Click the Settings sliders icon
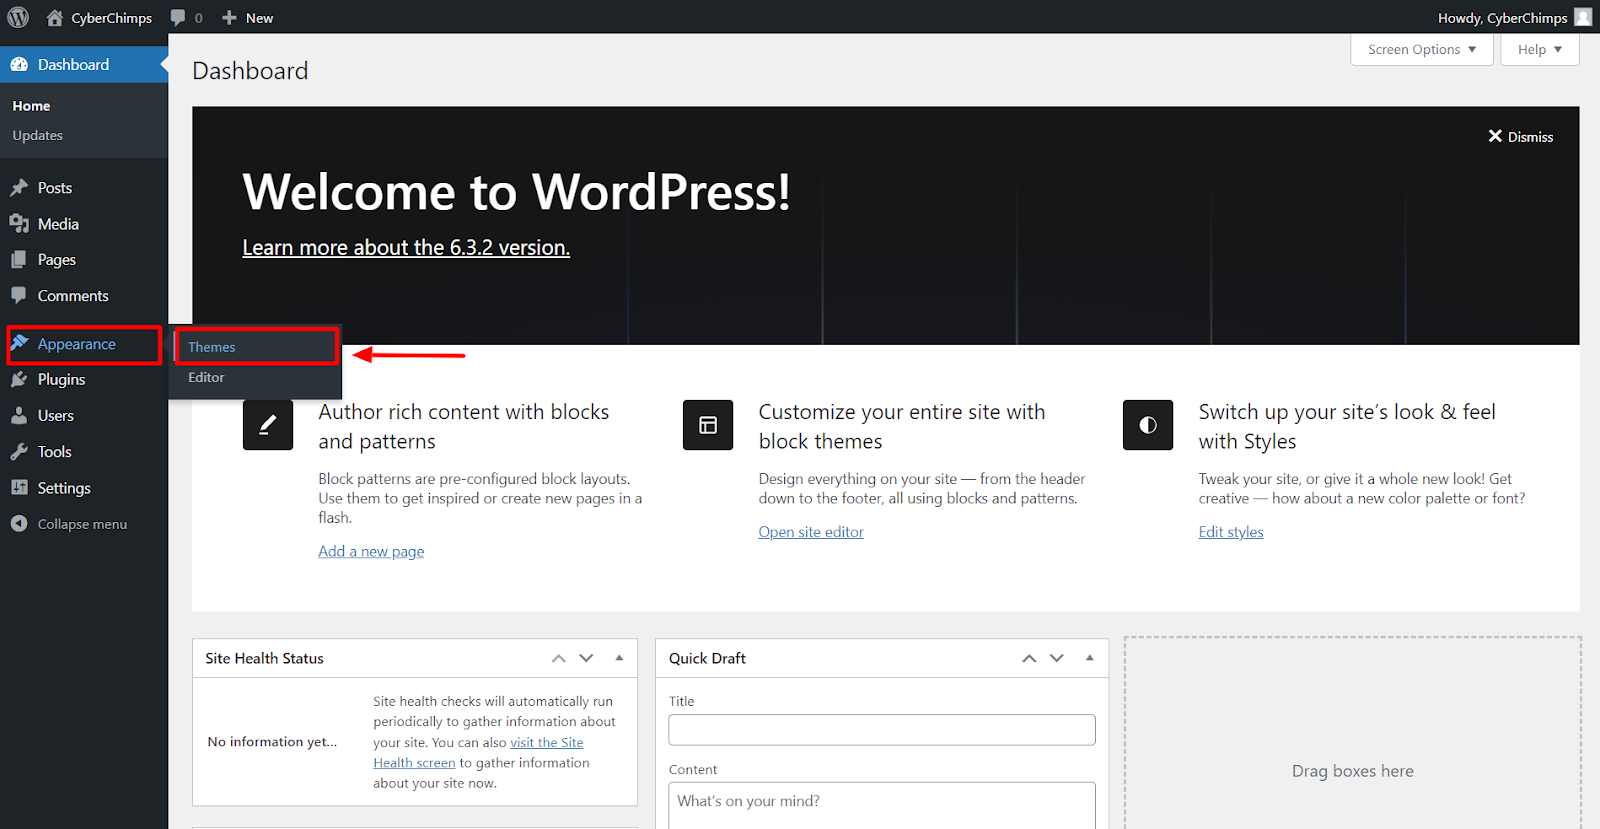 tap(19, 488)
